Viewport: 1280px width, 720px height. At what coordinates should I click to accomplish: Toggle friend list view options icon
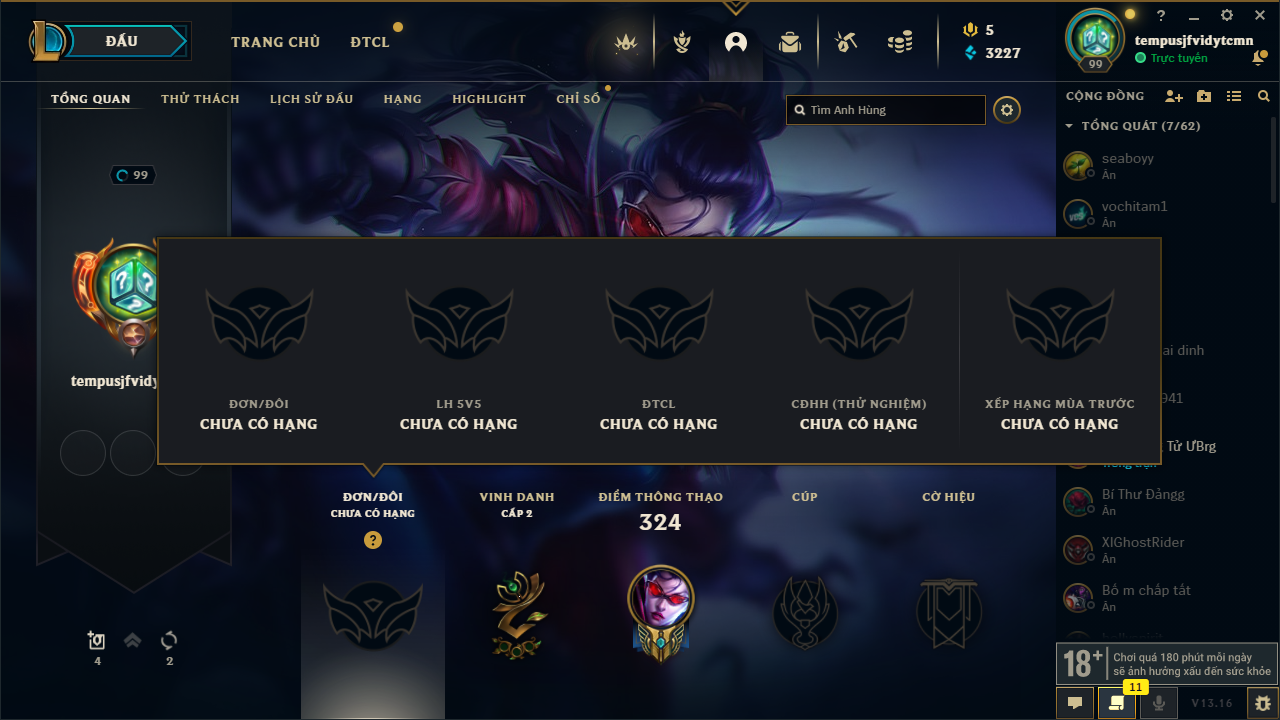[1234, 97]
